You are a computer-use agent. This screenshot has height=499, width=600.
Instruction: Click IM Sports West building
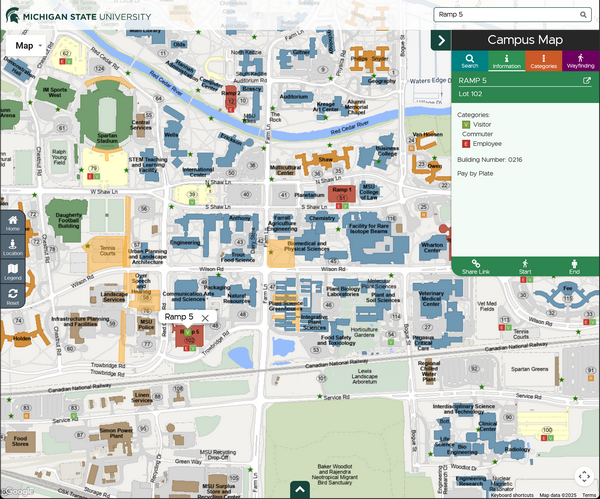[55, 92]
